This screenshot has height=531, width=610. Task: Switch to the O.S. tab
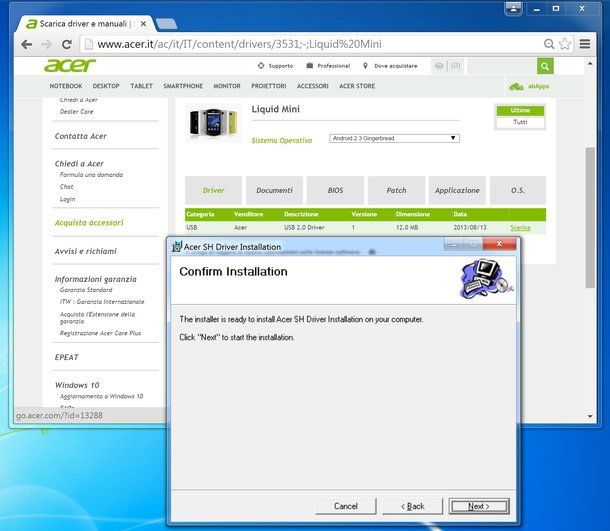518,190
